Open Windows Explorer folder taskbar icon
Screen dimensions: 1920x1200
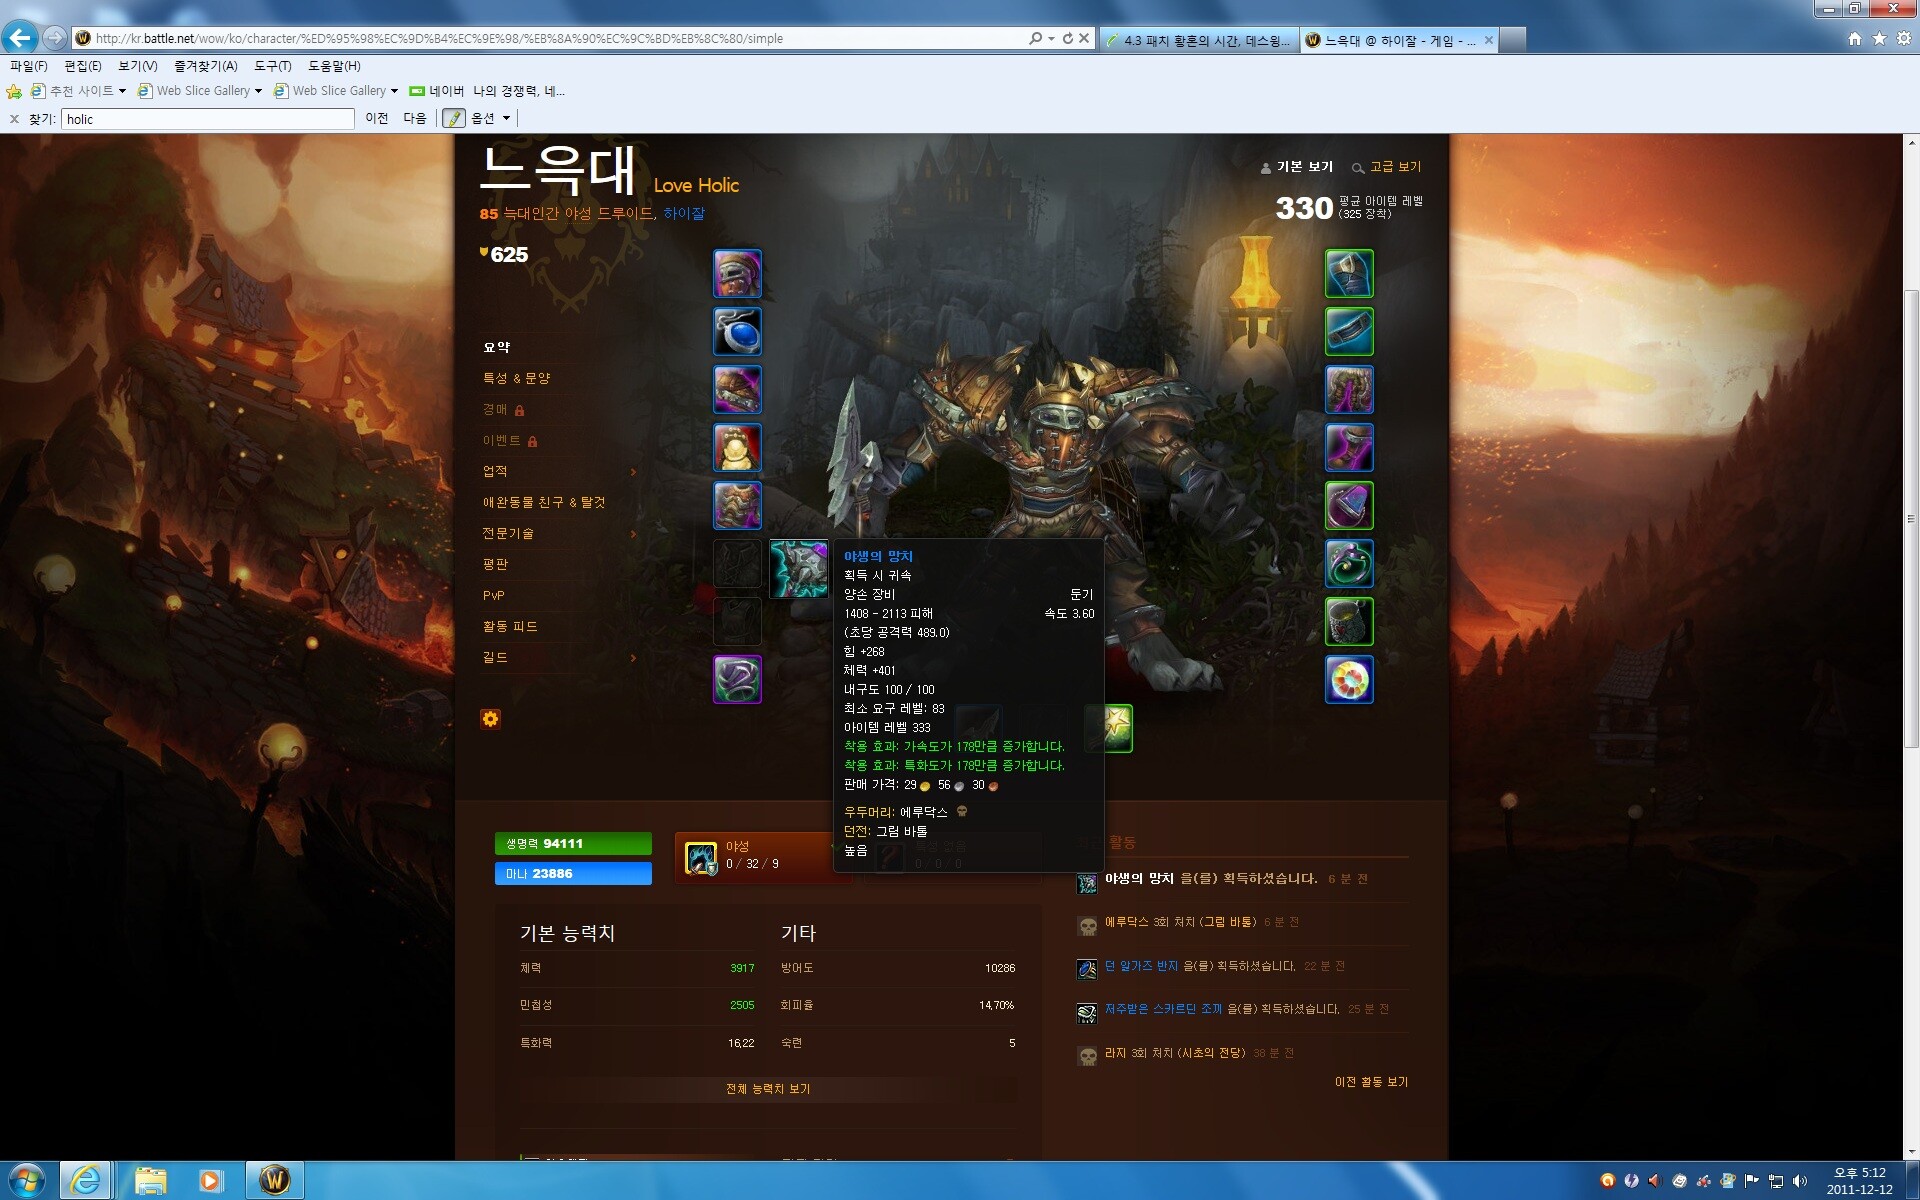click(150, 1180)
